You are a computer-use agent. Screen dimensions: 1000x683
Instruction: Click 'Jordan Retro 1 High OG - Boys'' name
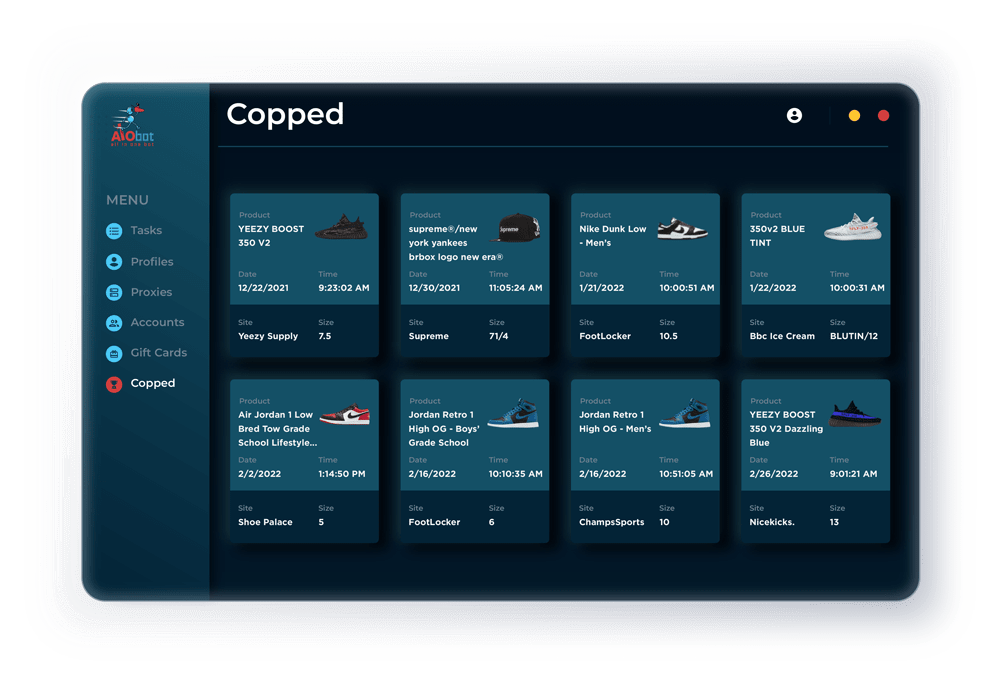coord(444,429)
